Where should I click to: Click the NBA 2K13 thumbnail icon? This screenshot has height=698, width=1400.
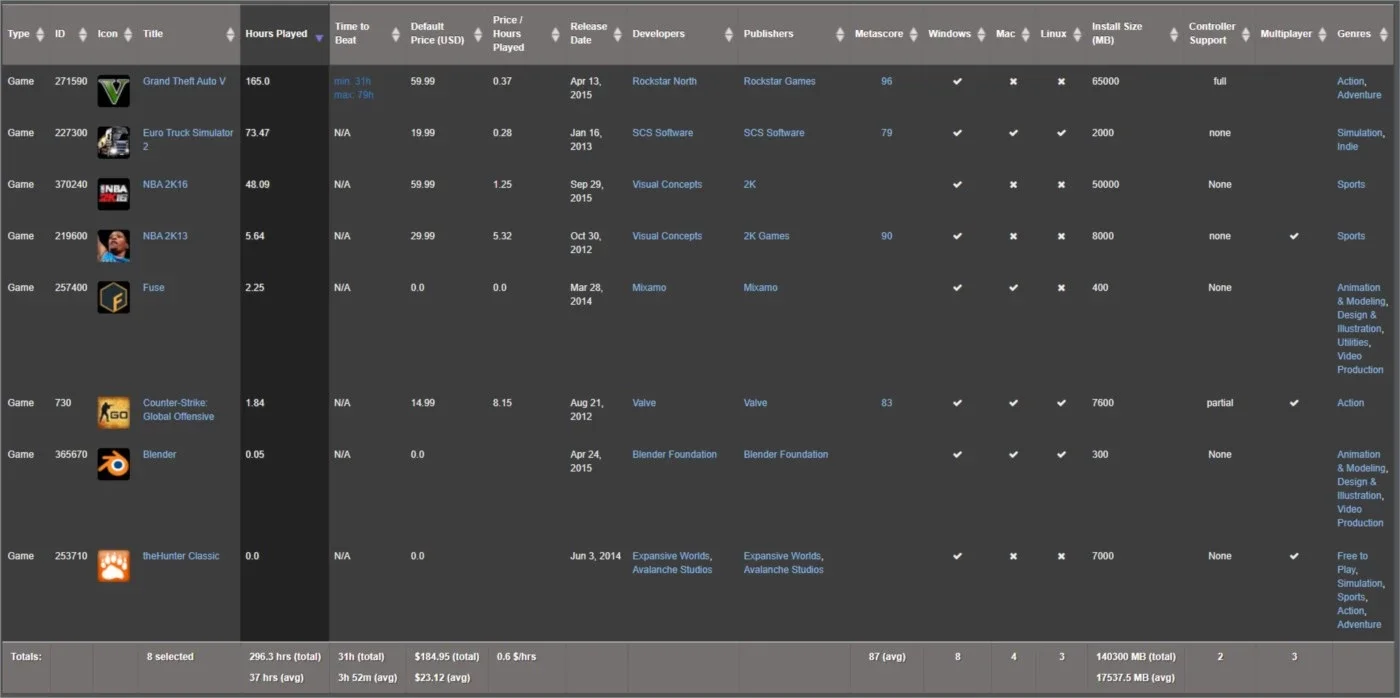point(113,246)
